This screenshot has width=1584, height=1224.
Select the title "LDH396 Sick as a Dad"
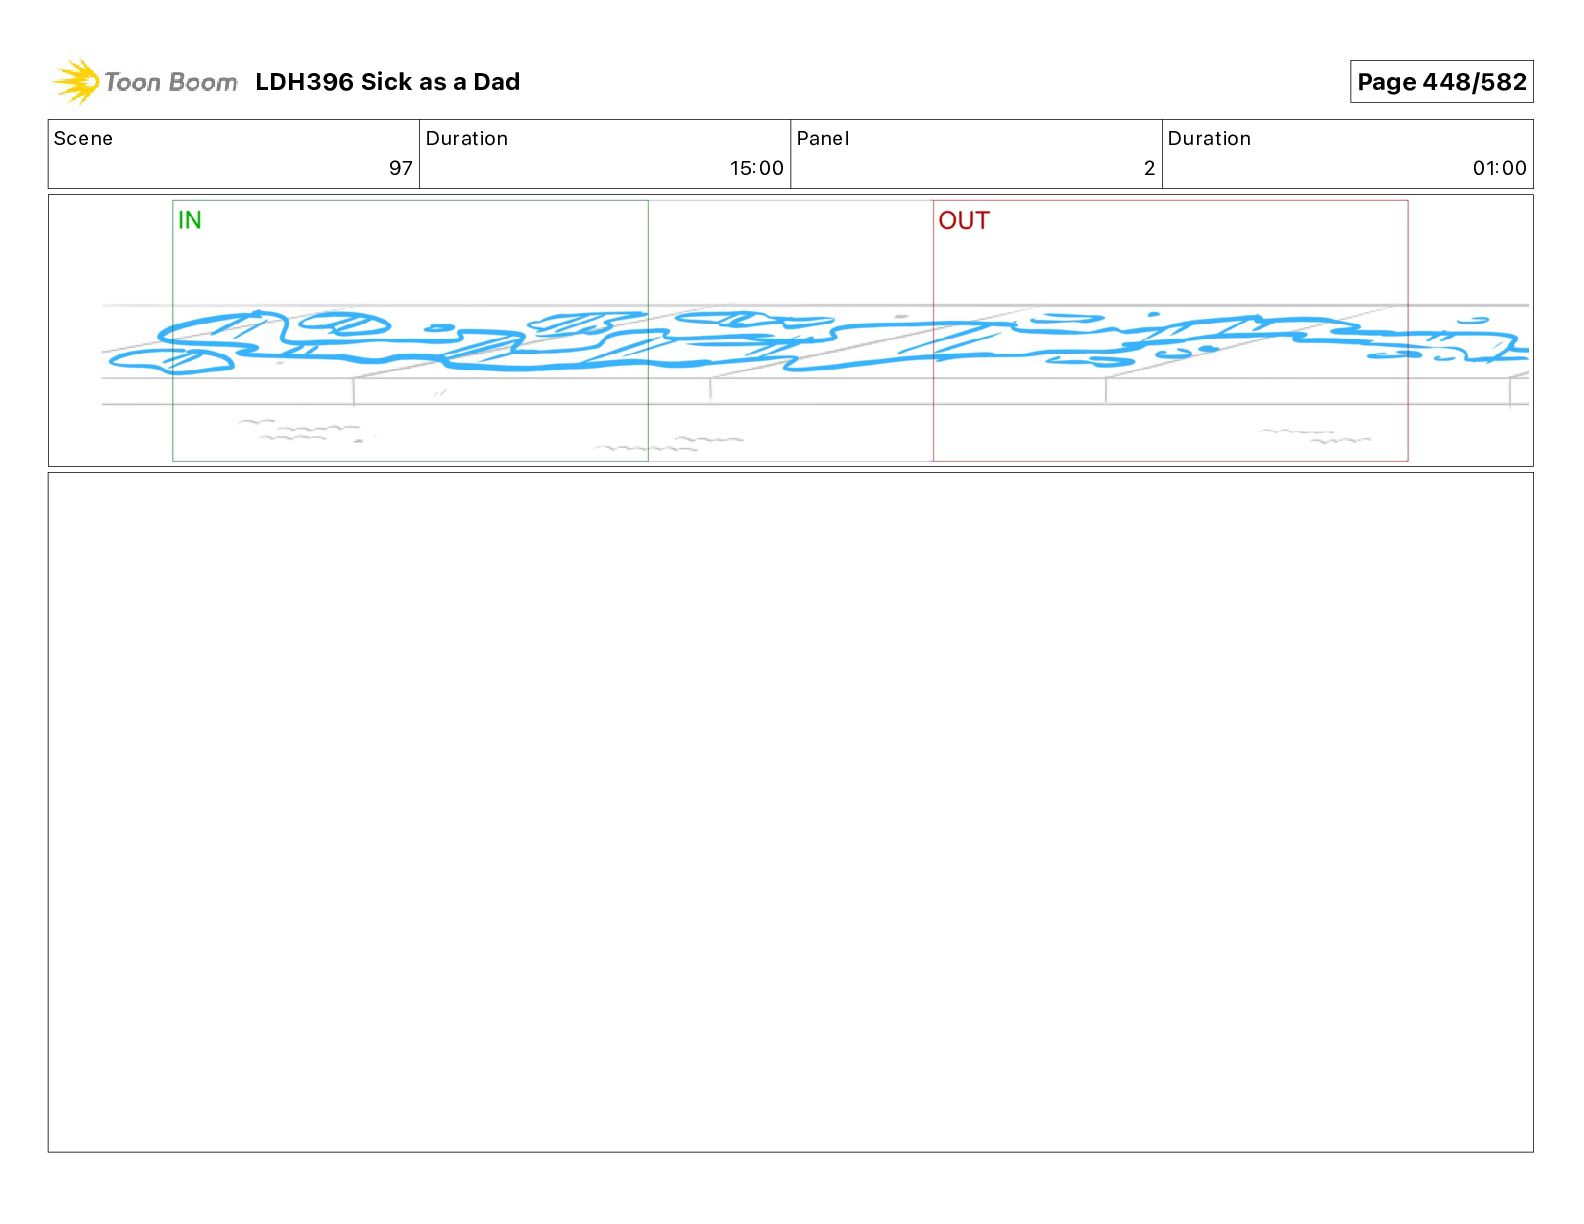pos(388,82)
